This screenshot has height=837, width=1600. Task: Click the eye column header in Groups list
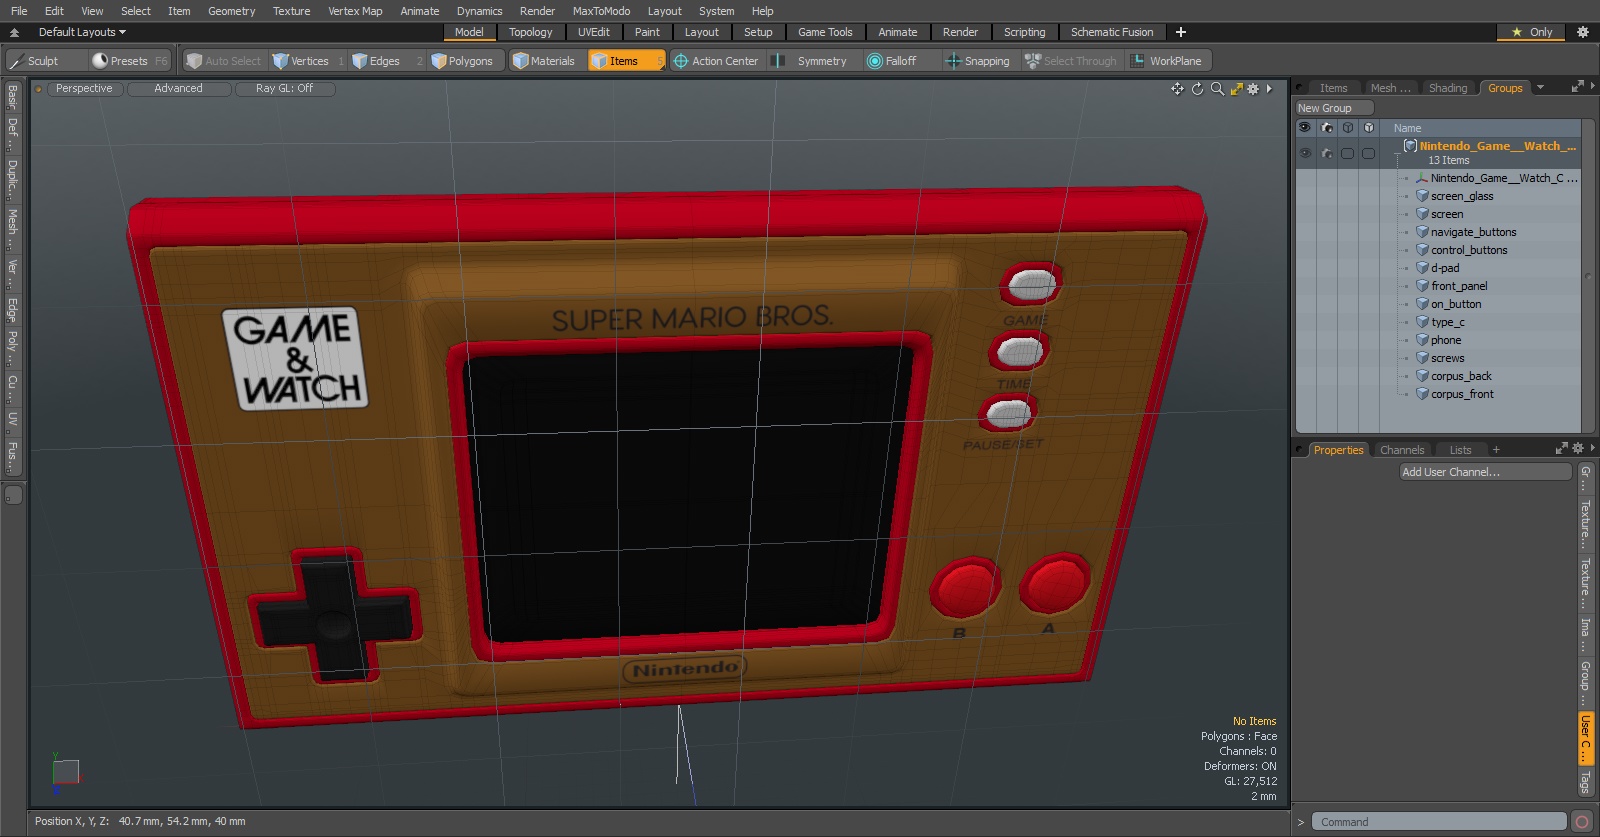coord(1305,128)
